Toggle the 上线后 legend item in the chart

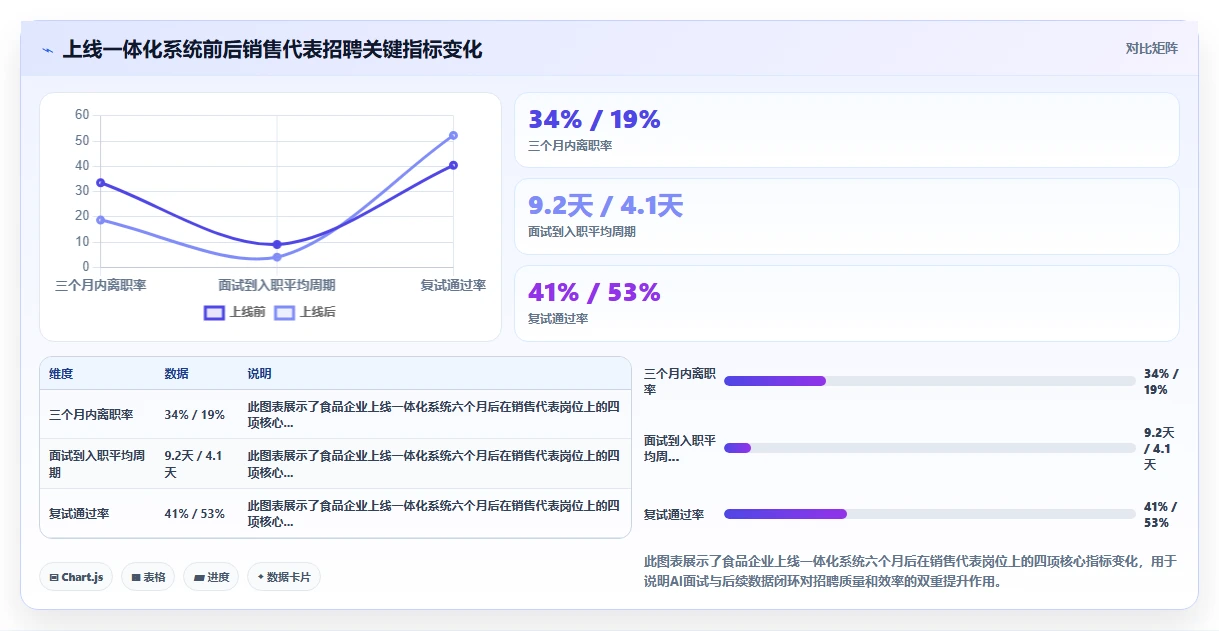coord(305,312)
